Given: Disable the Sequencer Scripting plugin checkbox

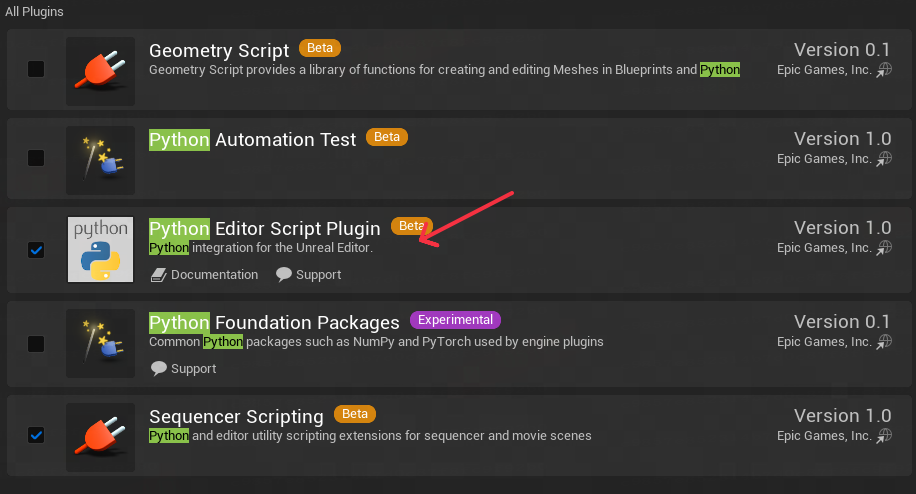Looking at the screenshot, I should click(36, 435).
